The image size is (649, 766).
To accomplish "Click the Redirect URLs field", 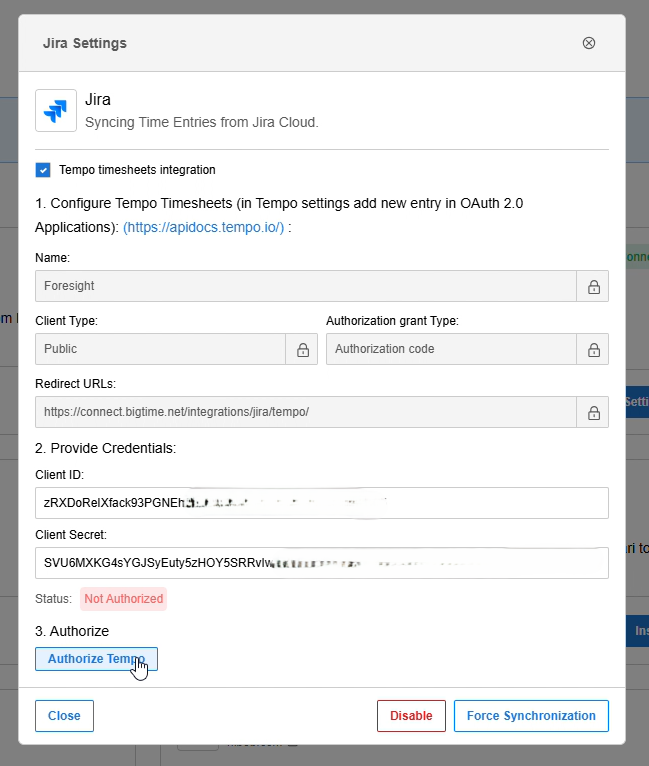I will [x=306, y=412].
